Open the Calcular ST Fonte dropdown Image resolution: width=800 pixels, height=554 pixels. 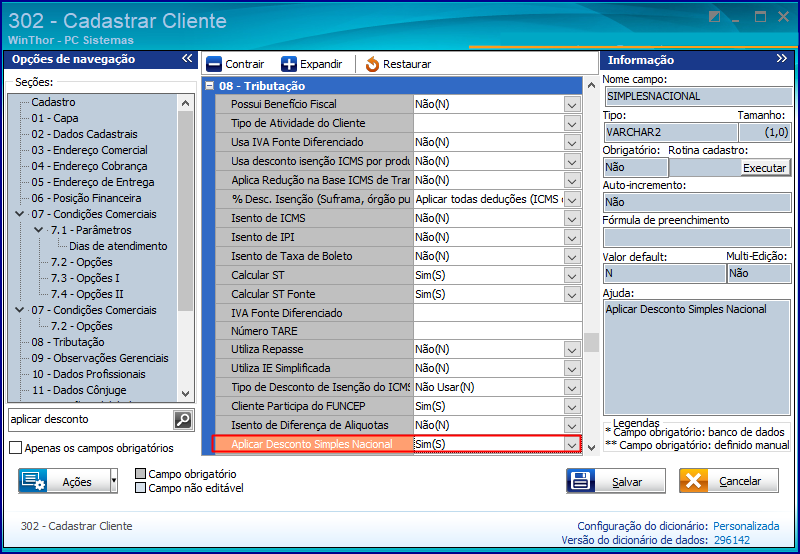572,294
